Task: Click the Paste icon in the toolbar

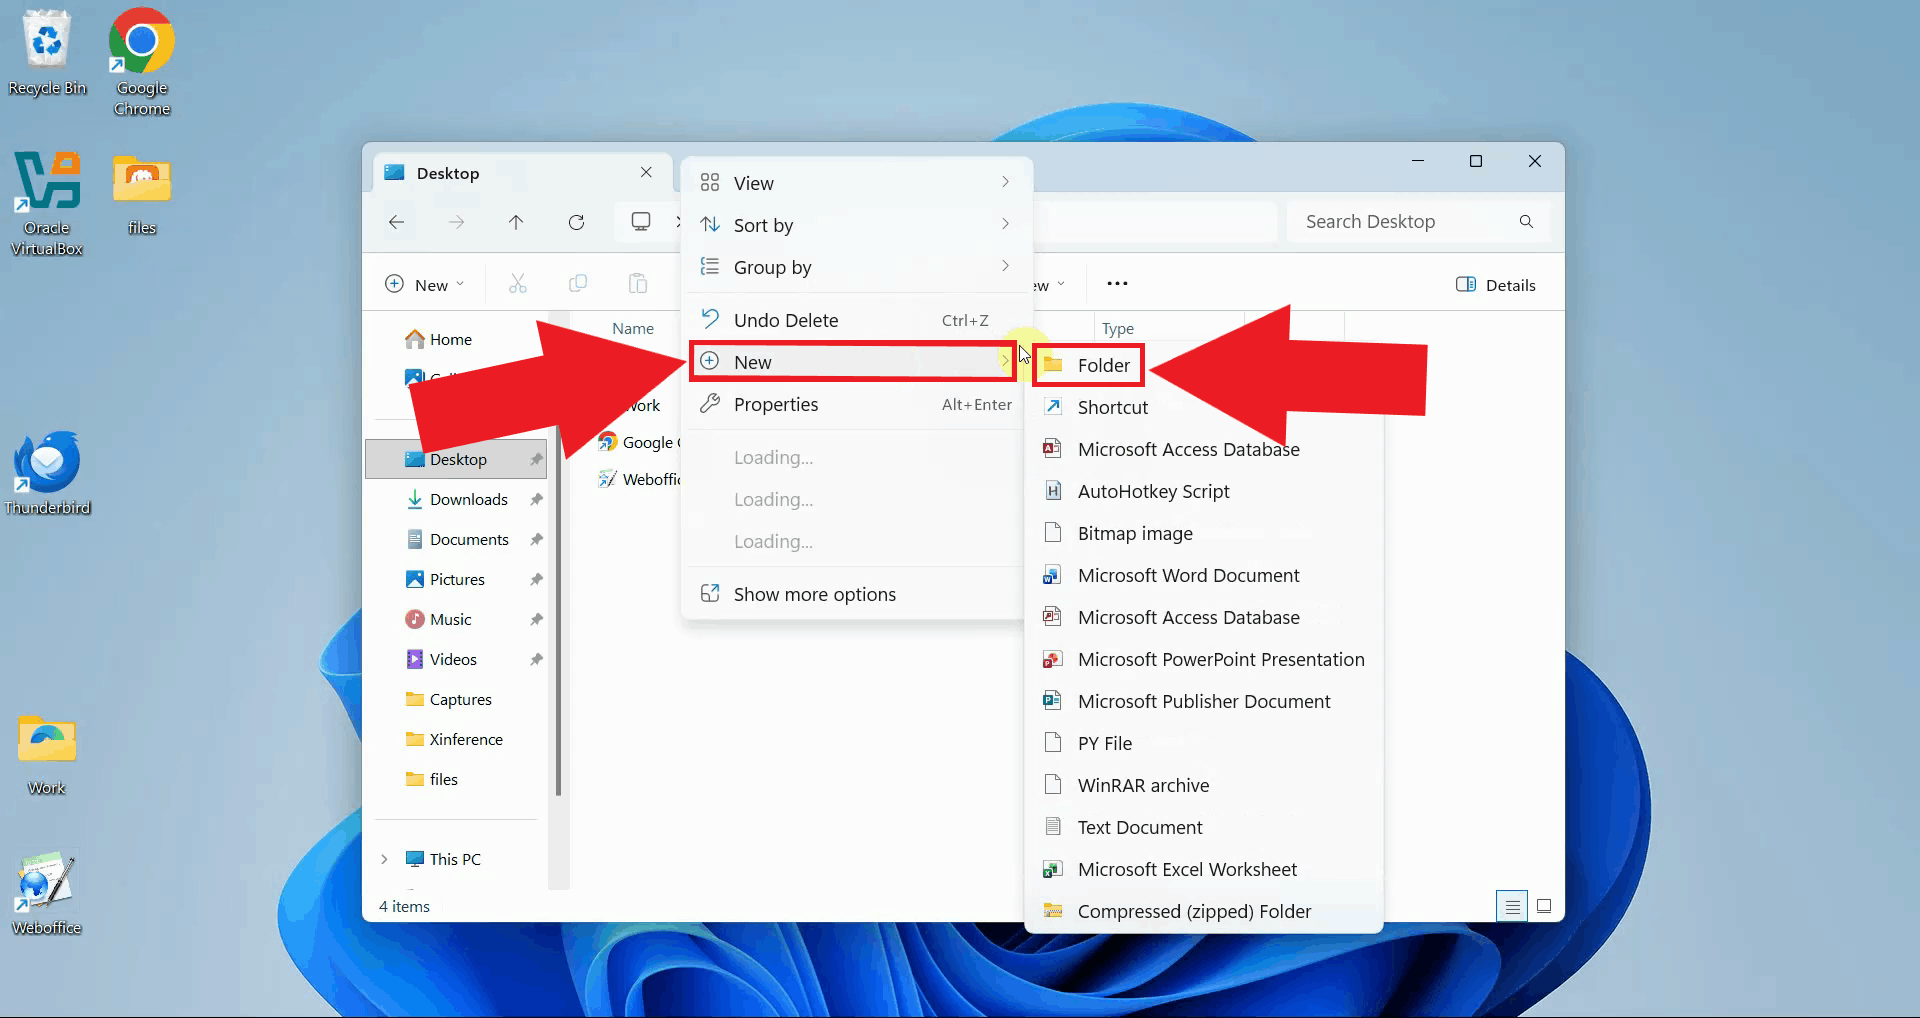Action: coord(638,283)
